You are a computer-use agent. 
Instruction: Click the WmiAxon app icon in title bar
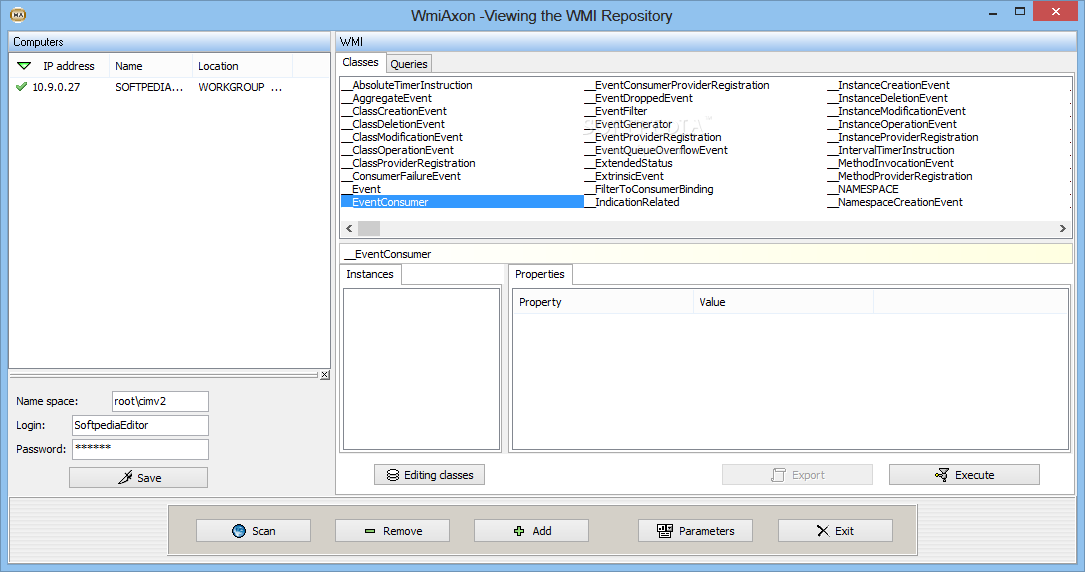[18, 15]
